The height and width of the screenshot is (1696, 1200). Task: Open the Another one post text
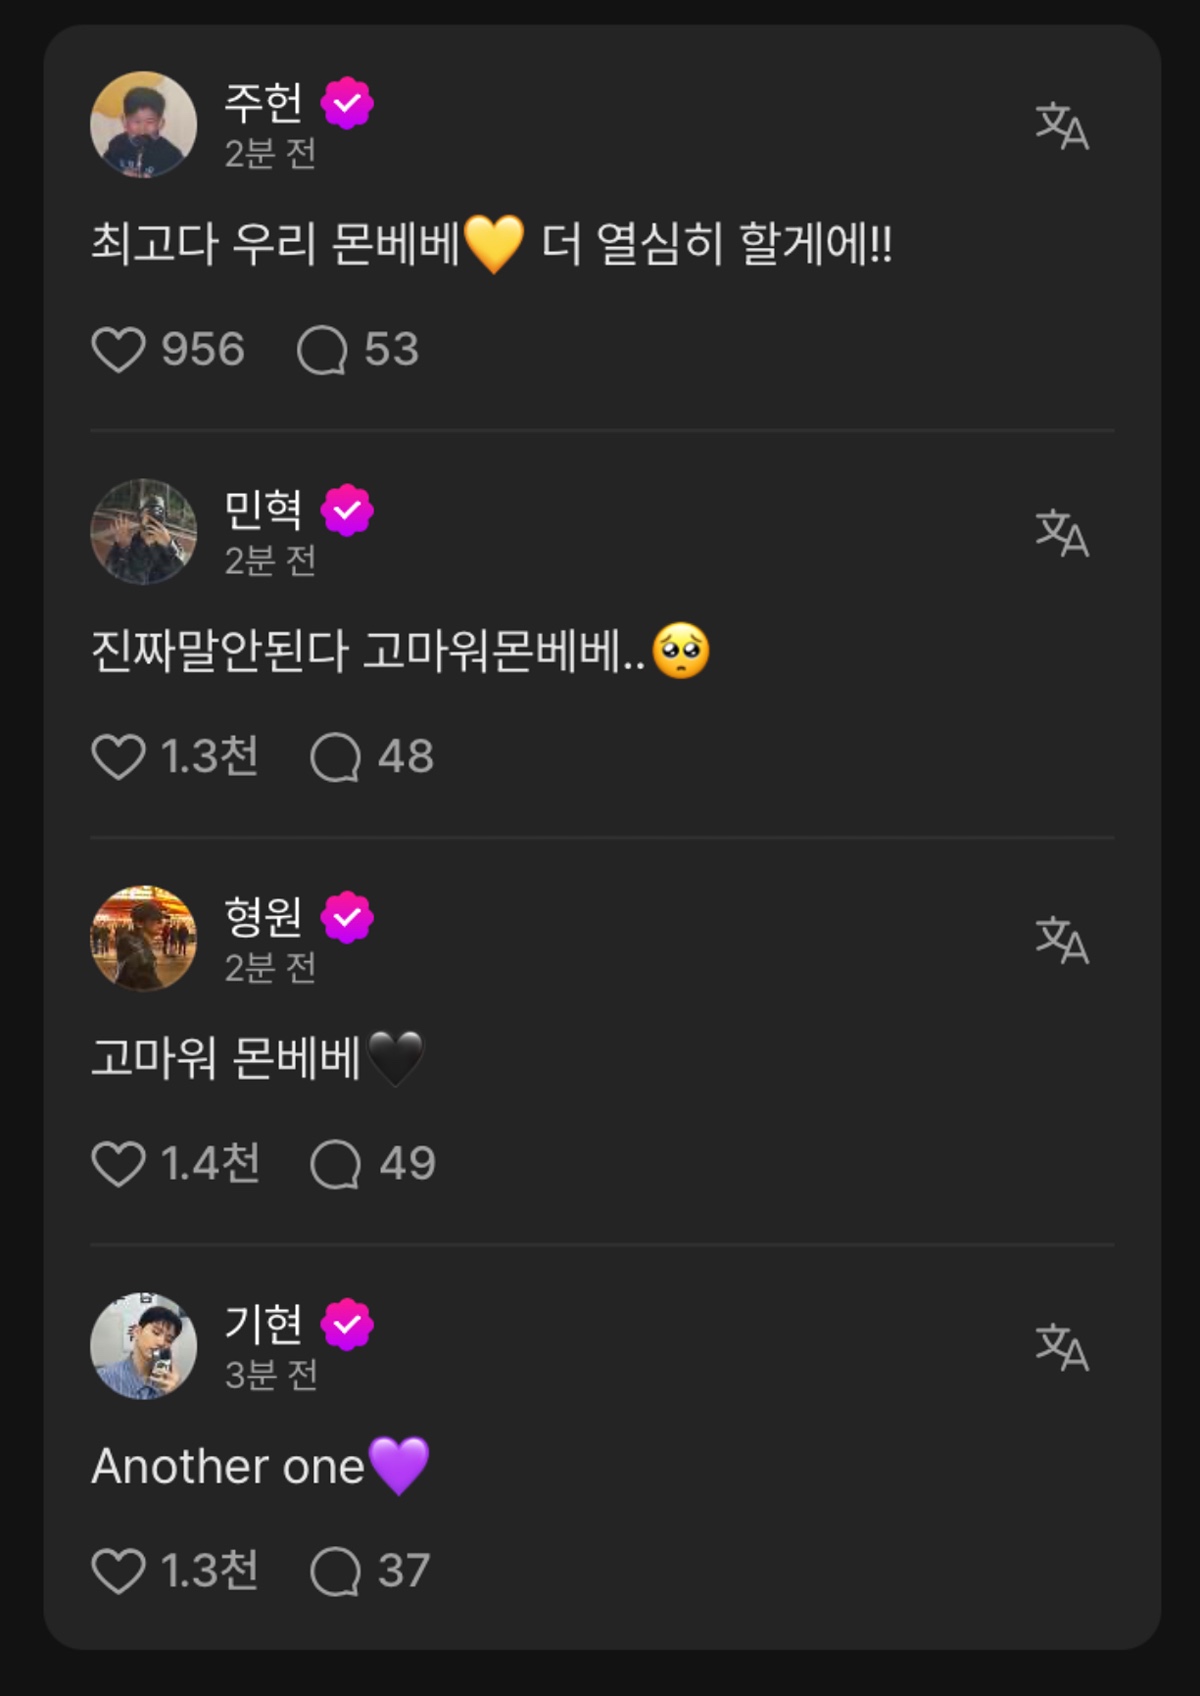click(x=228, y=1467)
